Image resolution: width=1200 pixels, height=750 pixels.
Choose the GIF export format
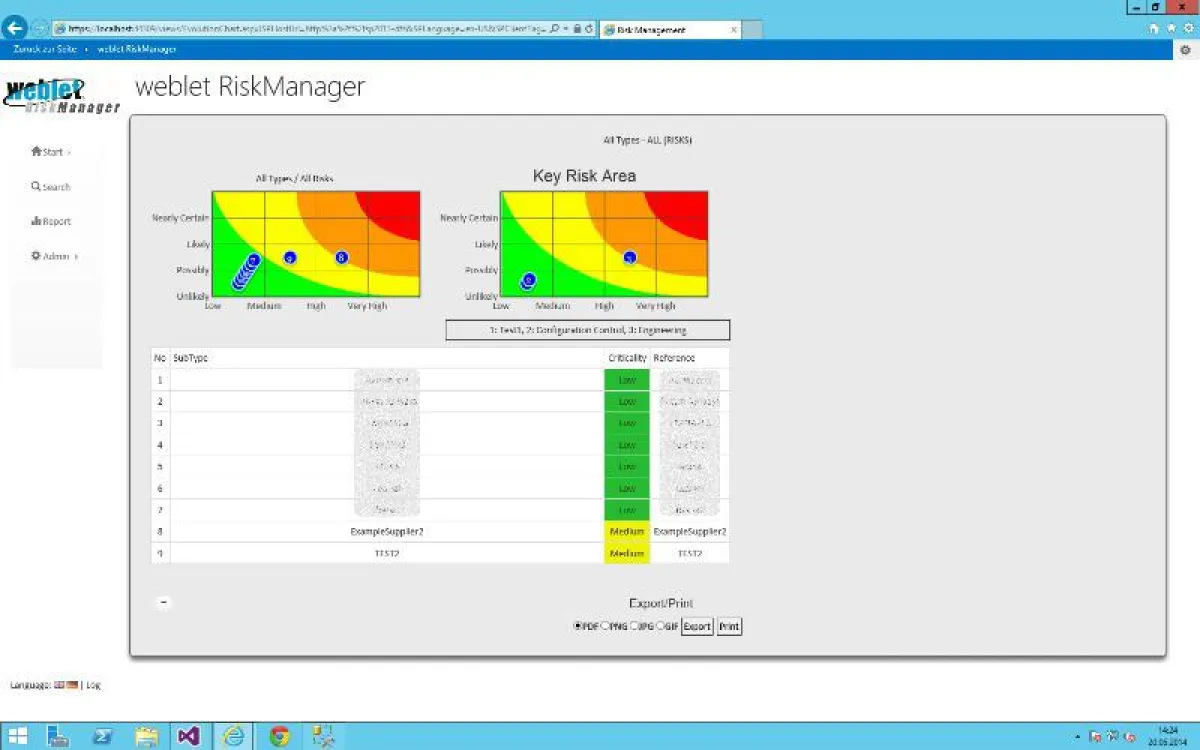pos(660,626)
